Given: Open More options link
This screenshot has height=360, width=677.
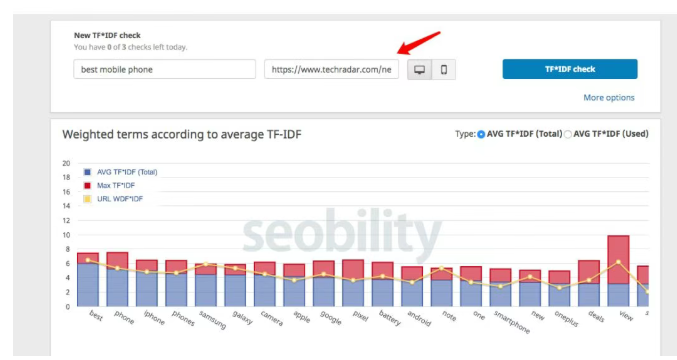Looking at the screenshot, I should point(609,98).
